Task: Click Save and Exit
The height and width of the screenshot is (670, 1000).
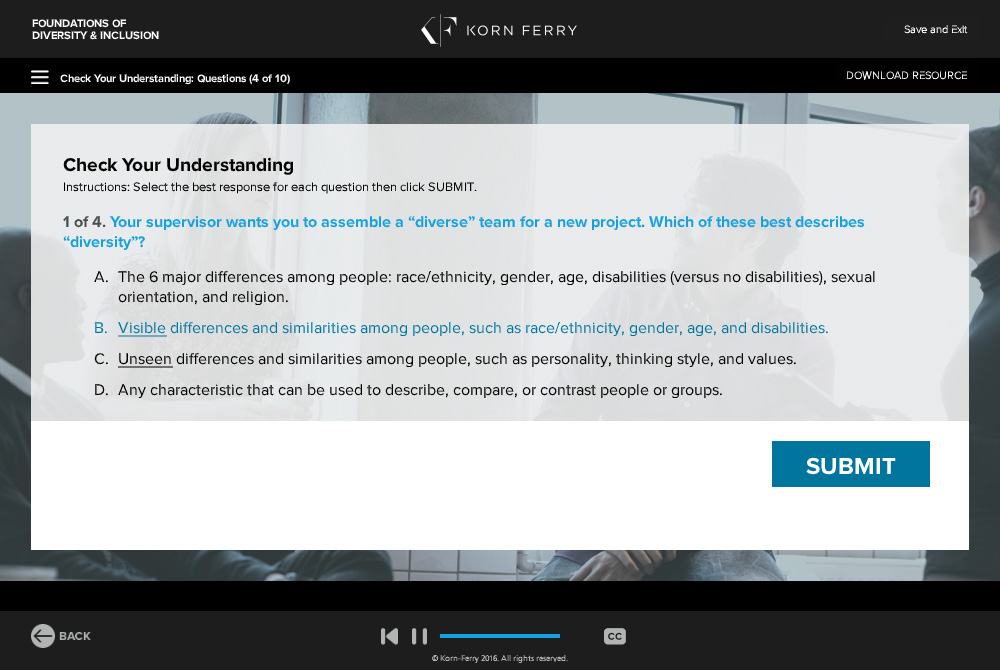Action: click(x=935, y=30)
